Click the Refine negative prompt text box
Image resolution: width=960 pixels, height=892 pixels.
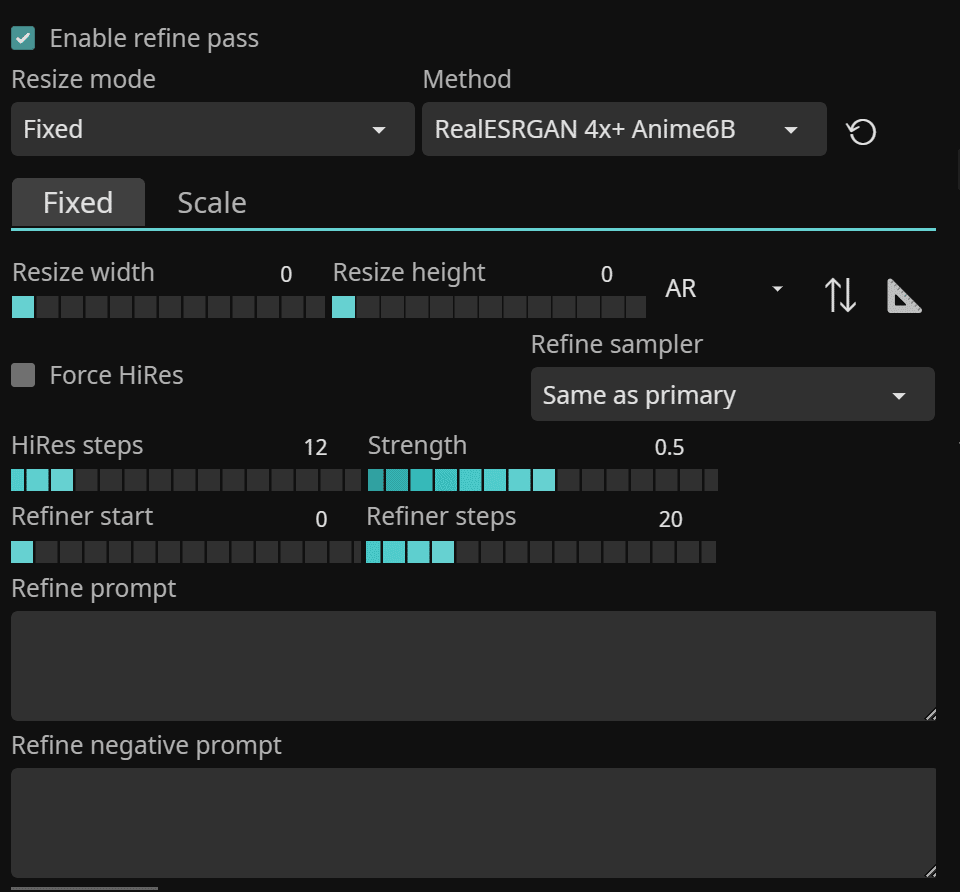(473, 822)
